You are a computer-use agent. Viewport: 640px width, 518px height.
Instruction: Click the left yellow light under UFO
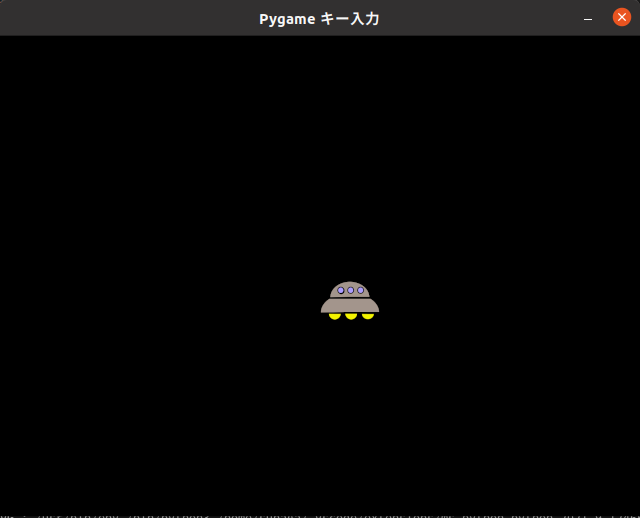(x=335, y=316)
